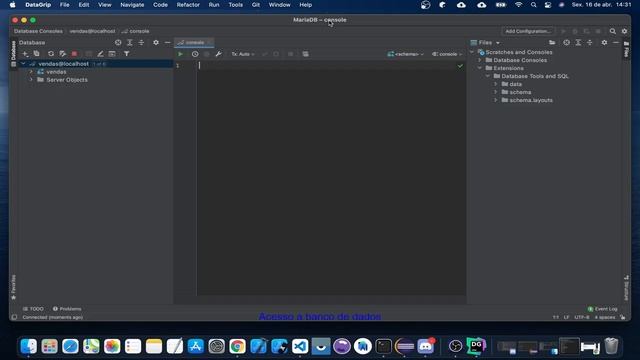Click the red Deactivate (stop) icon

click(x=74, y=54)
